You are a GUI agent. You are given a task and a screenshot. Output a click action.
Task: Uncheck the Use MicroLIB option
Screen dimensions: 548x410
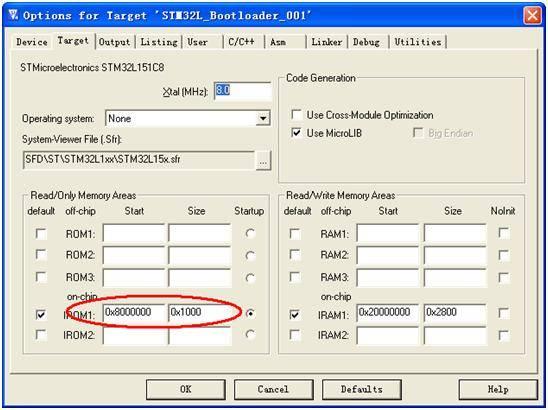pos(296,133)
